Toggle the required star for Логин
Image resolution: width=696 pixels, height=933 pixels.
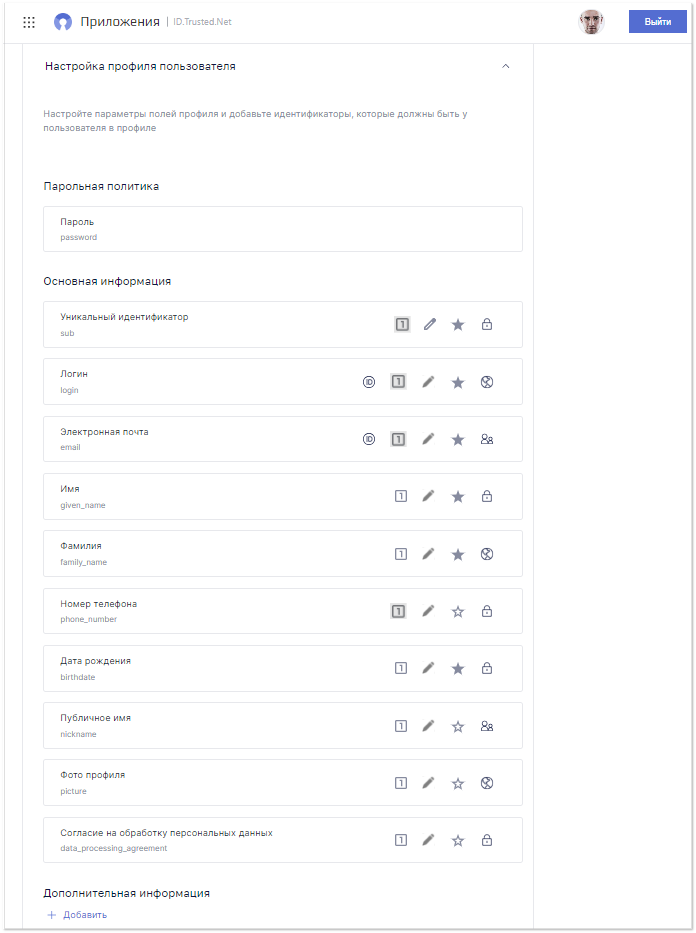point(457,382)
